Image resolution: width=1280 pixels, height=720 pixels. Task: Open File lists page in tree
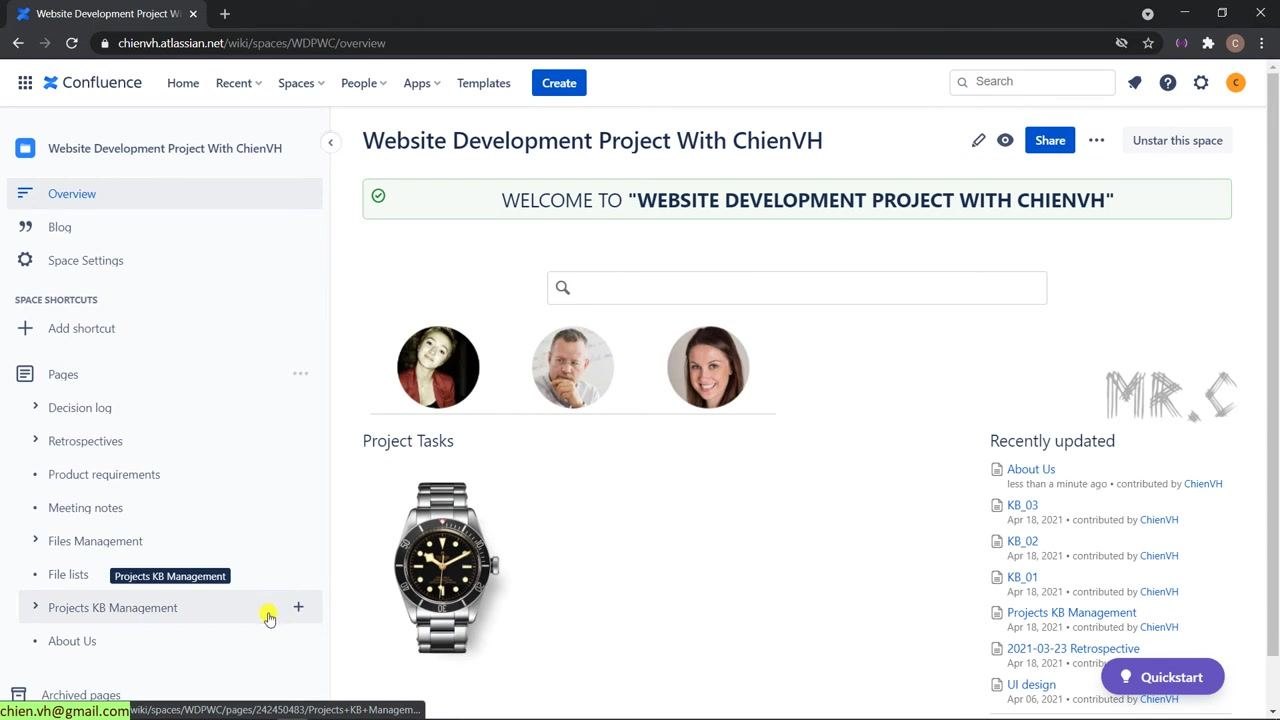(68, 574)
